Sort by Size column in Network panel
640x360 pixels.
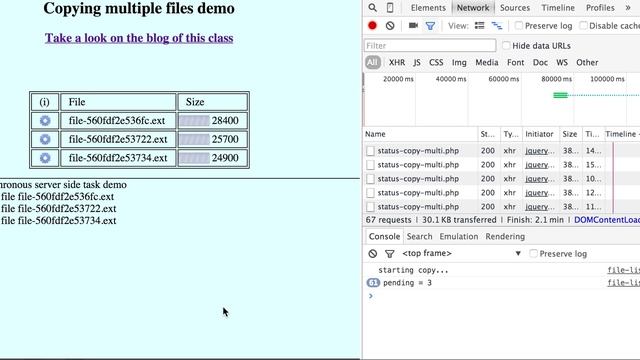[570, 134]
